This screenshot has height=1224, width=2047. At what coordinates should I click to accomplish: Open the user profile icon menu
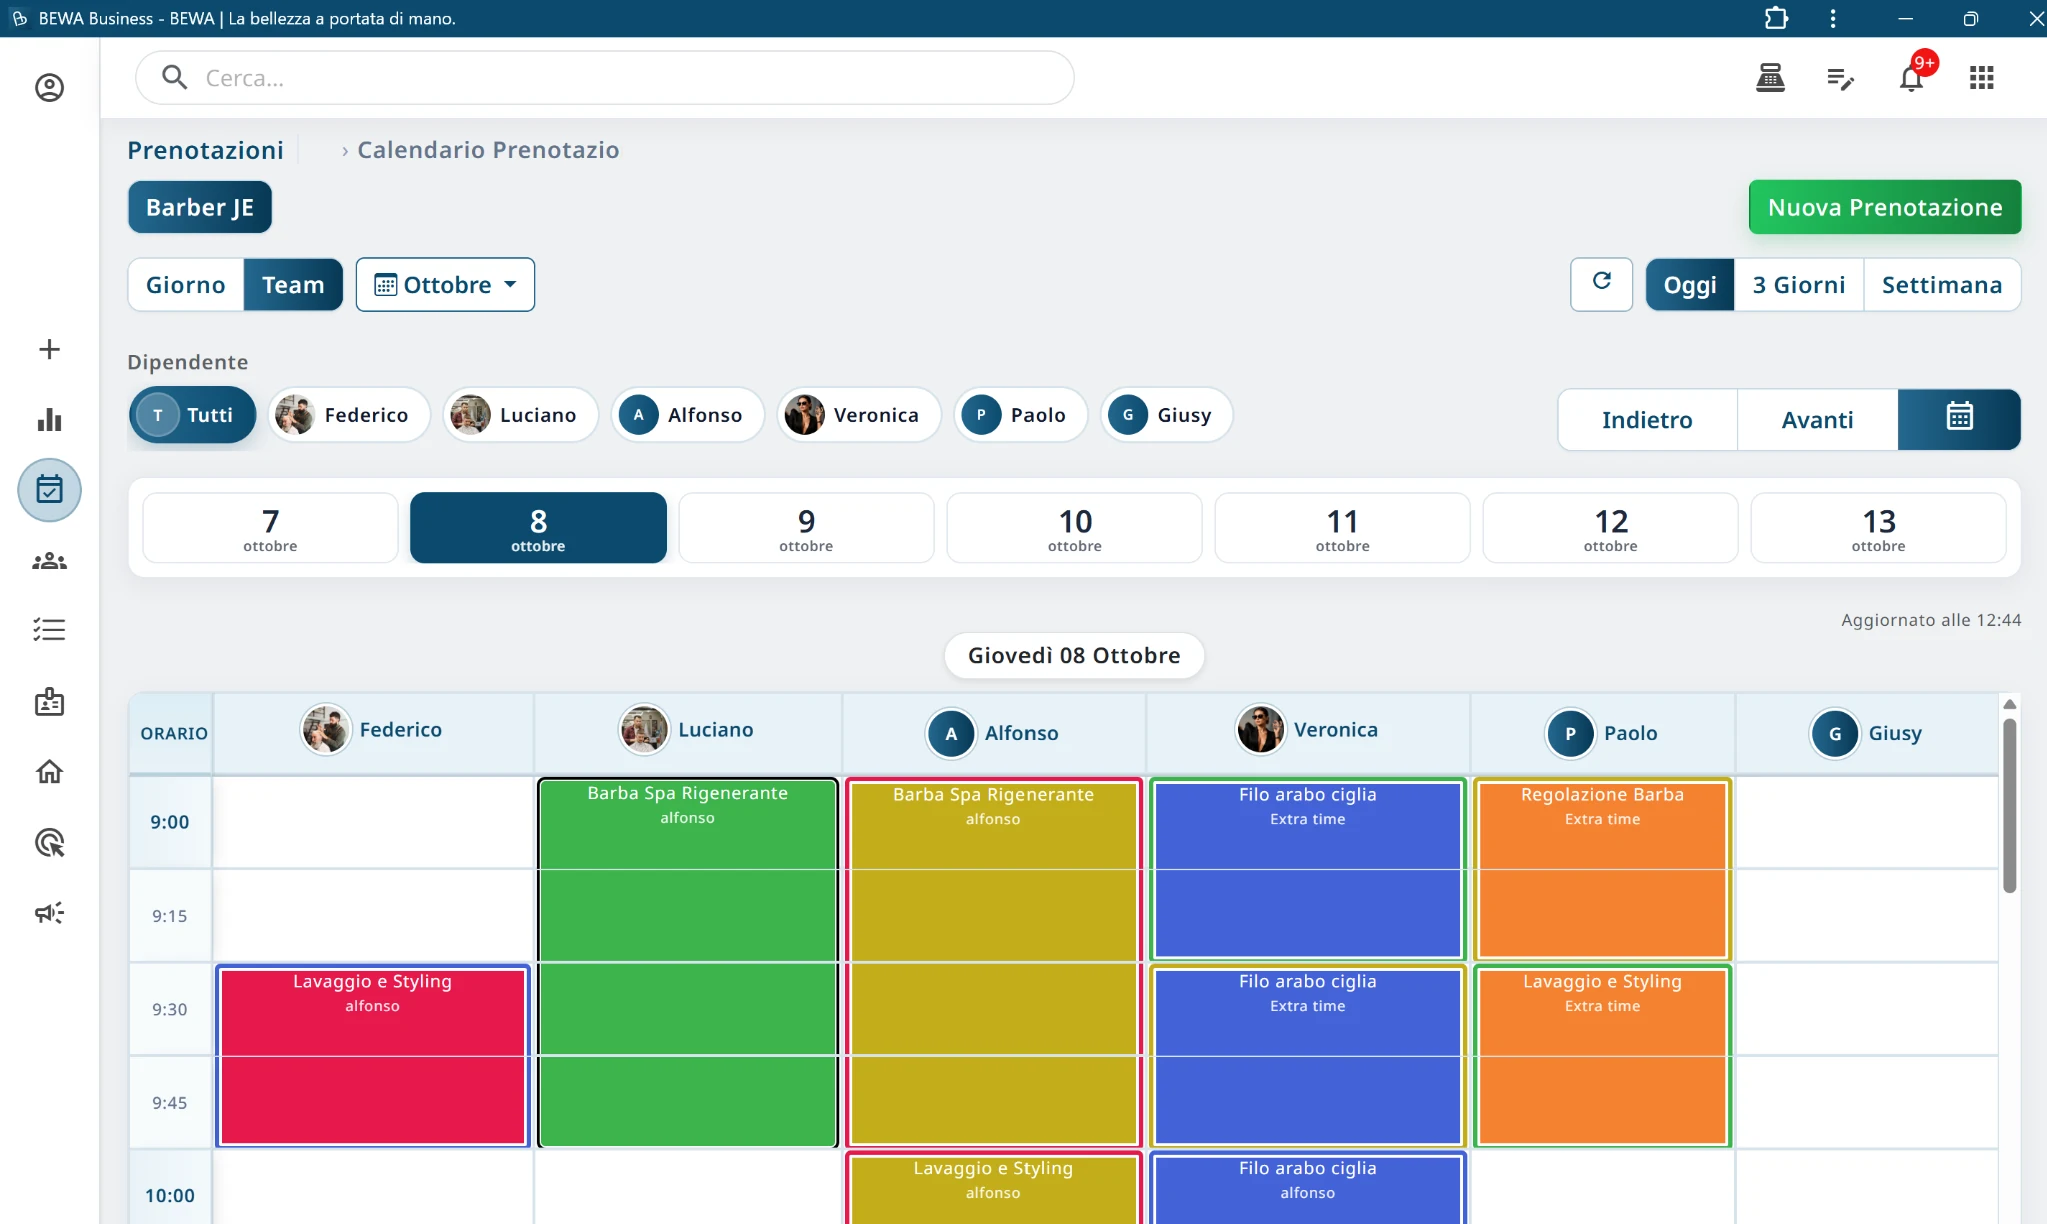tap(49, 88)
